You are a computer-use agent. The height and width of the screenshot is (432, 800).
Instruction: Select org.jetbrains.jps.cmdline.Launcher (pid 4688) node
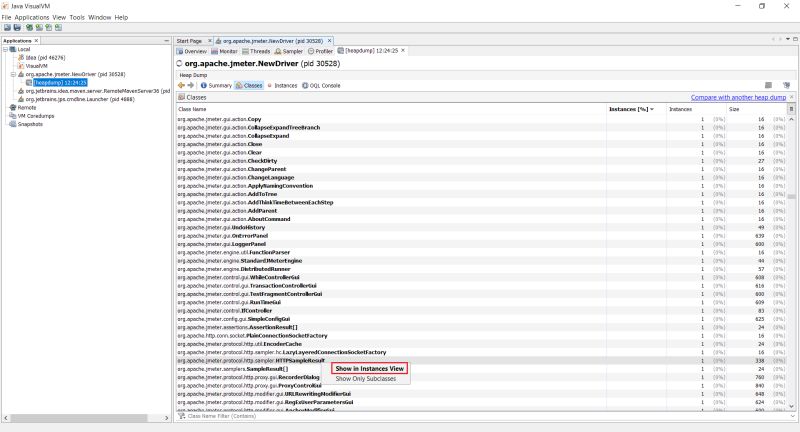pos(80,99)
